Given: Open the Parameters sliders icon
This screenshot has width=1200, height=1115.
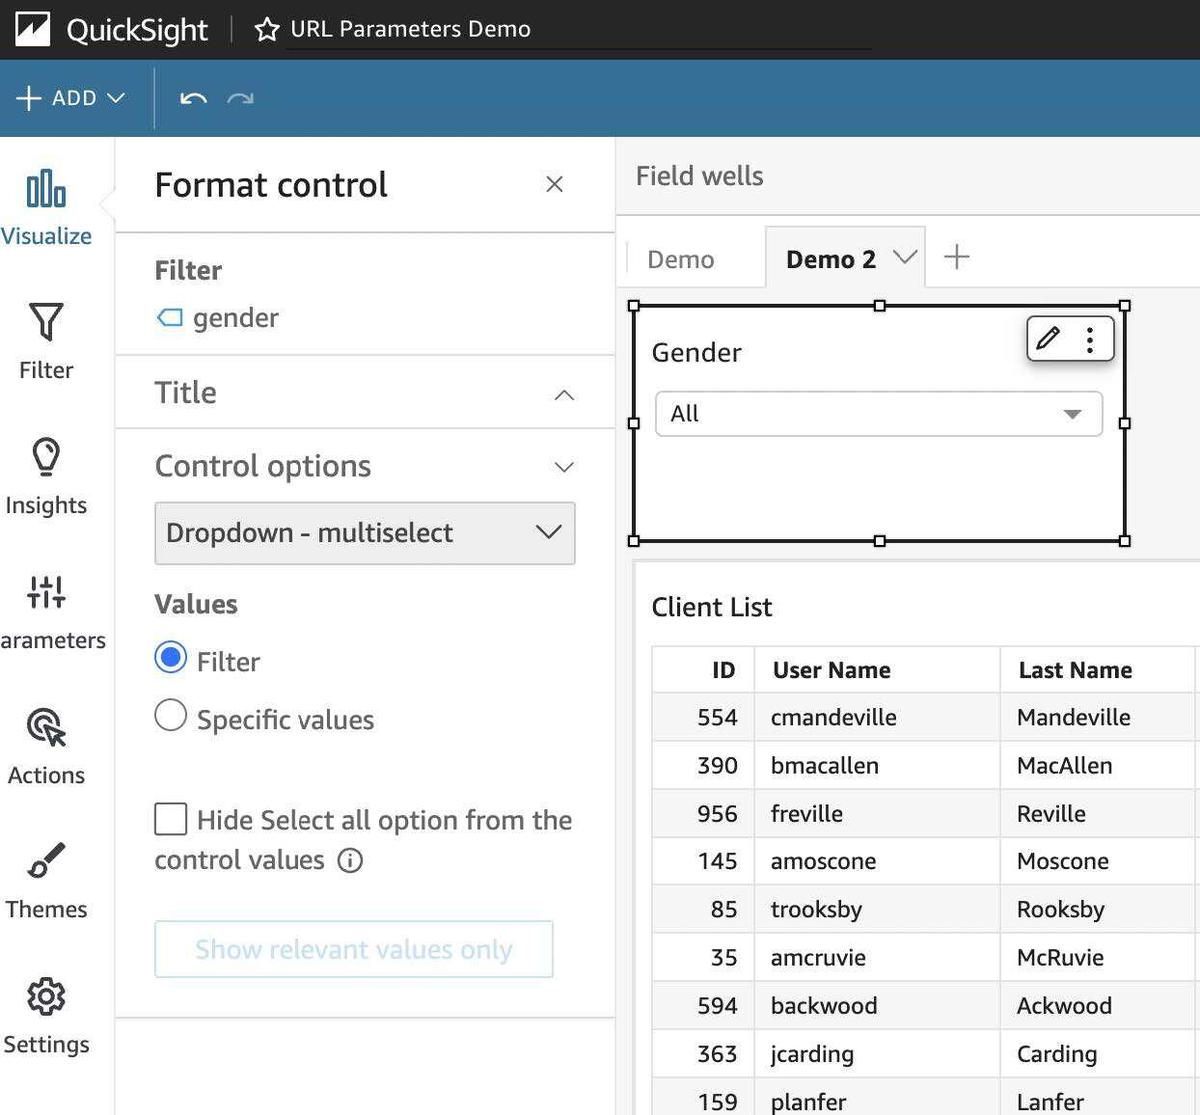Looking at the screenshot, I should 46,593.
